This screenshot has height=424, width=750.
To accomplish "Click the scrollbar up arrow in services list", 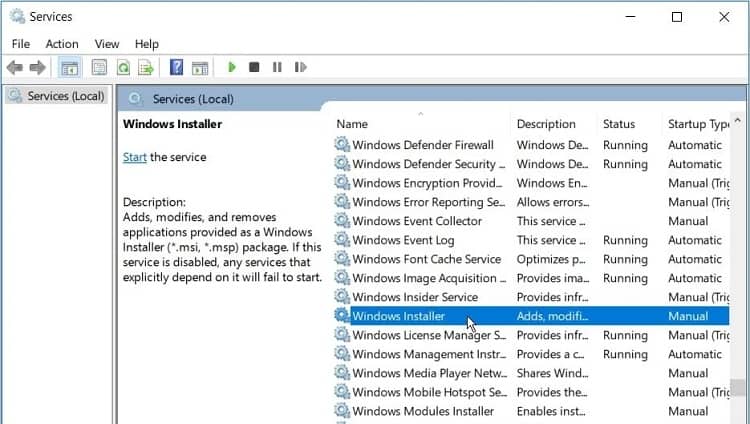I will pos(737,120).
